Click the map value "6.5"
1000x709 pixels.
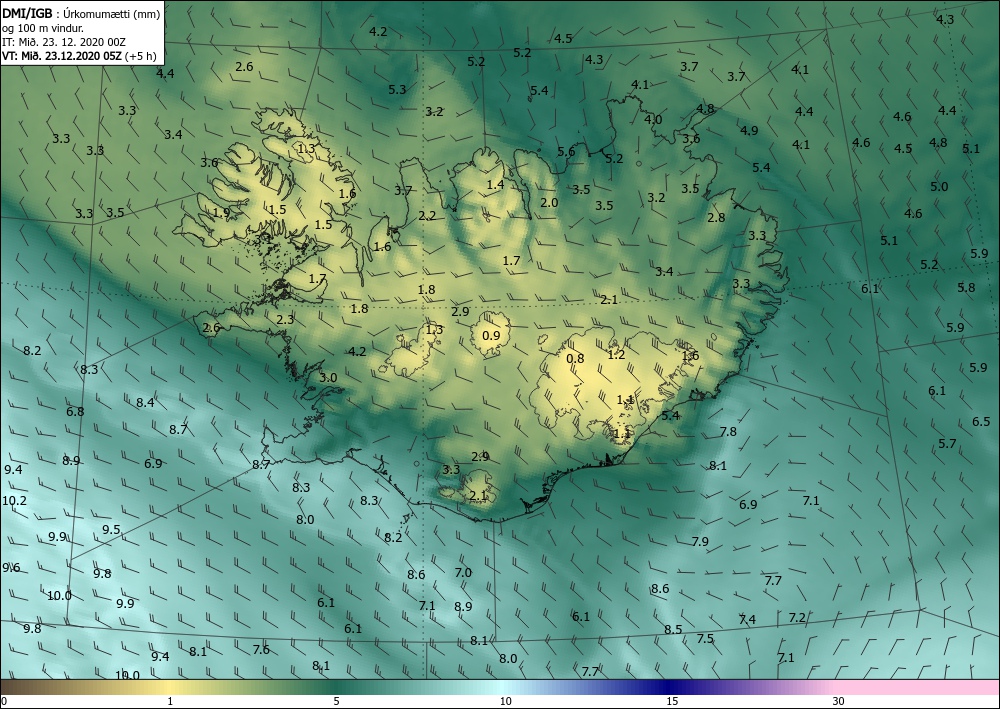coord(981,422)
